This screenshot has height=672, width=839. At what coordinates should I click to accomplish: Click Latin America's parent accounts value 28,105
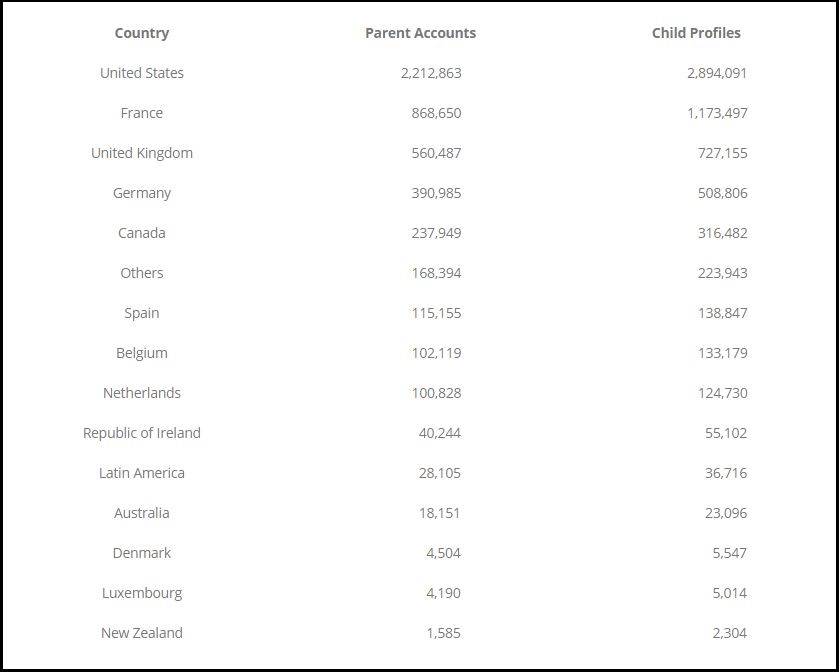click(x=440, y=473)
